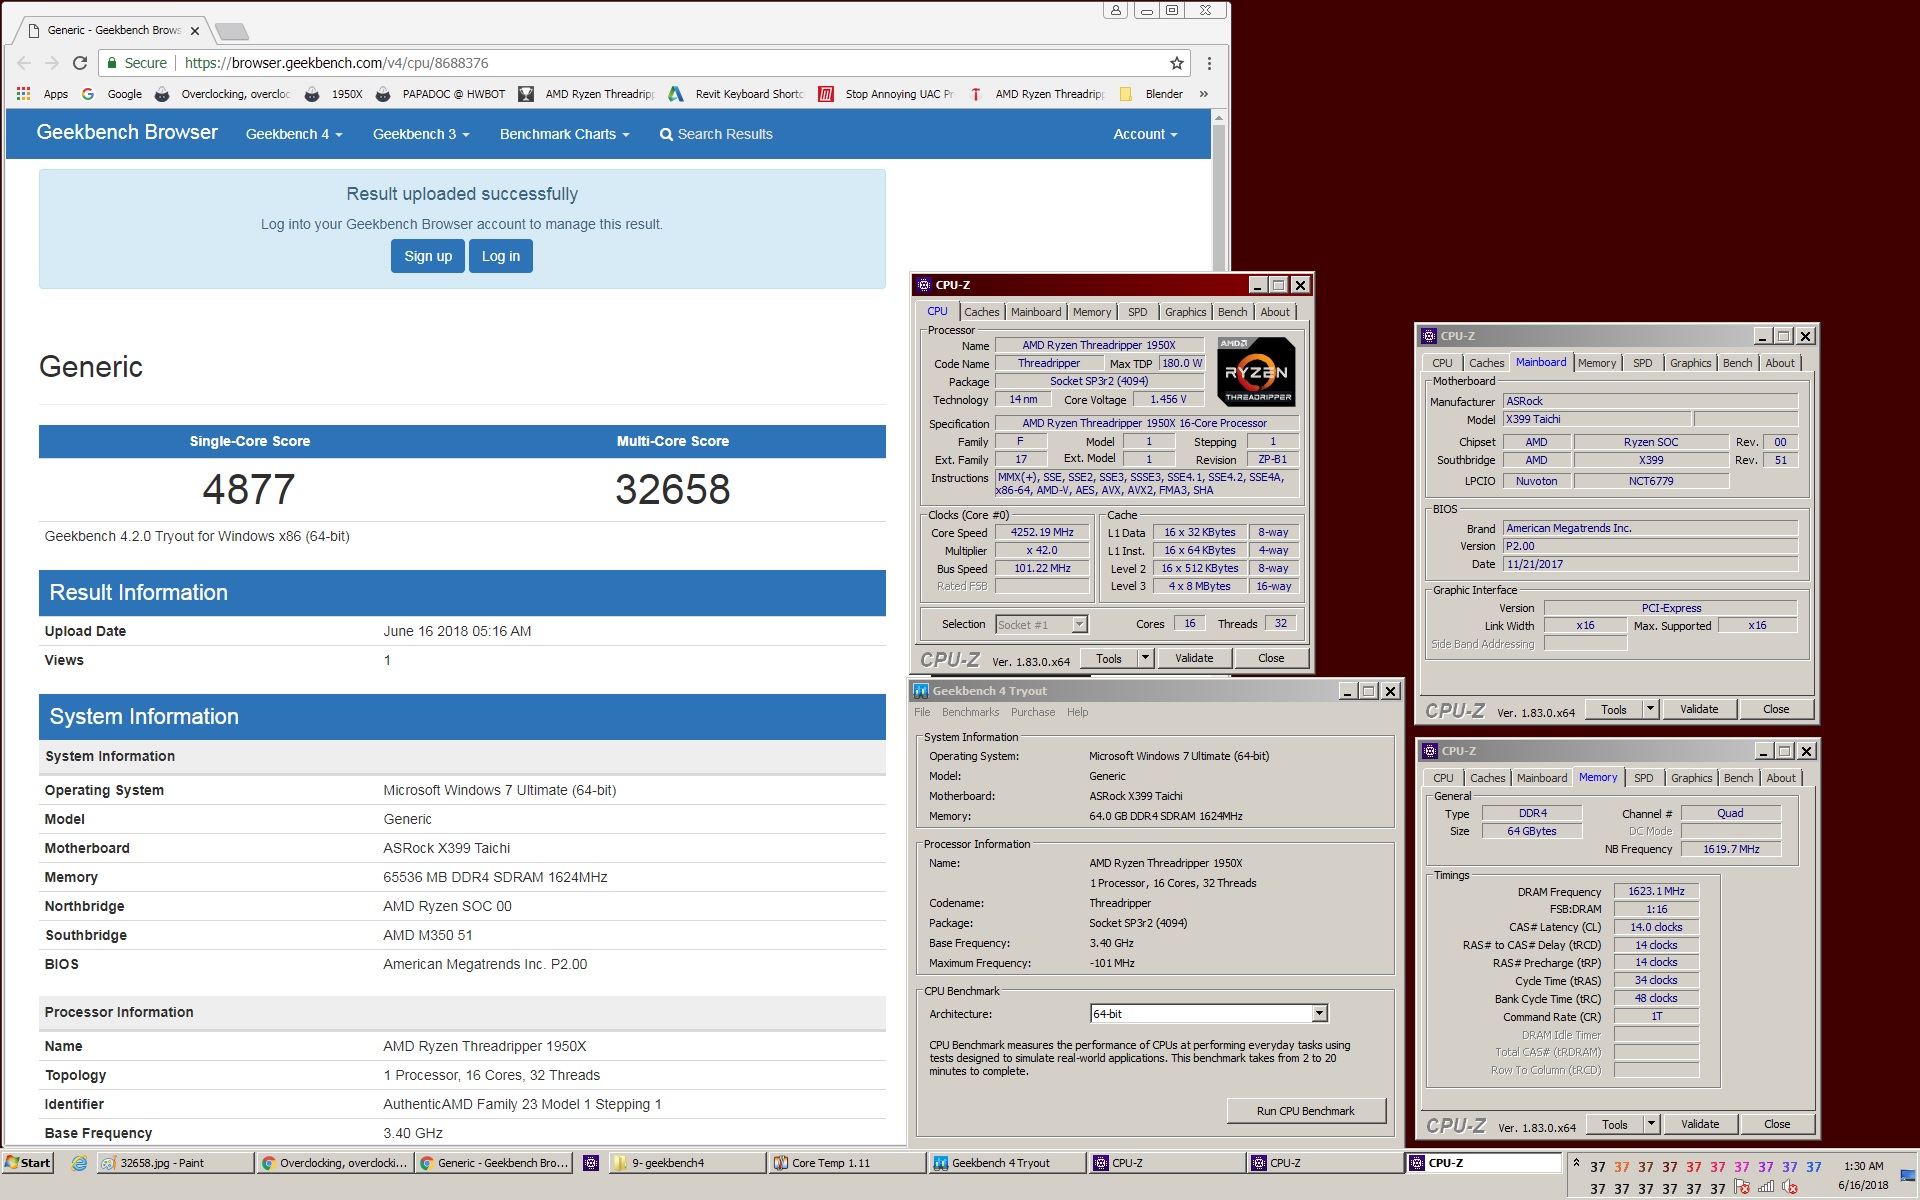Open the Geekbench 3 dropdown menu
The width and height of the screenshot is (1920, 1200).
(421, 134)
